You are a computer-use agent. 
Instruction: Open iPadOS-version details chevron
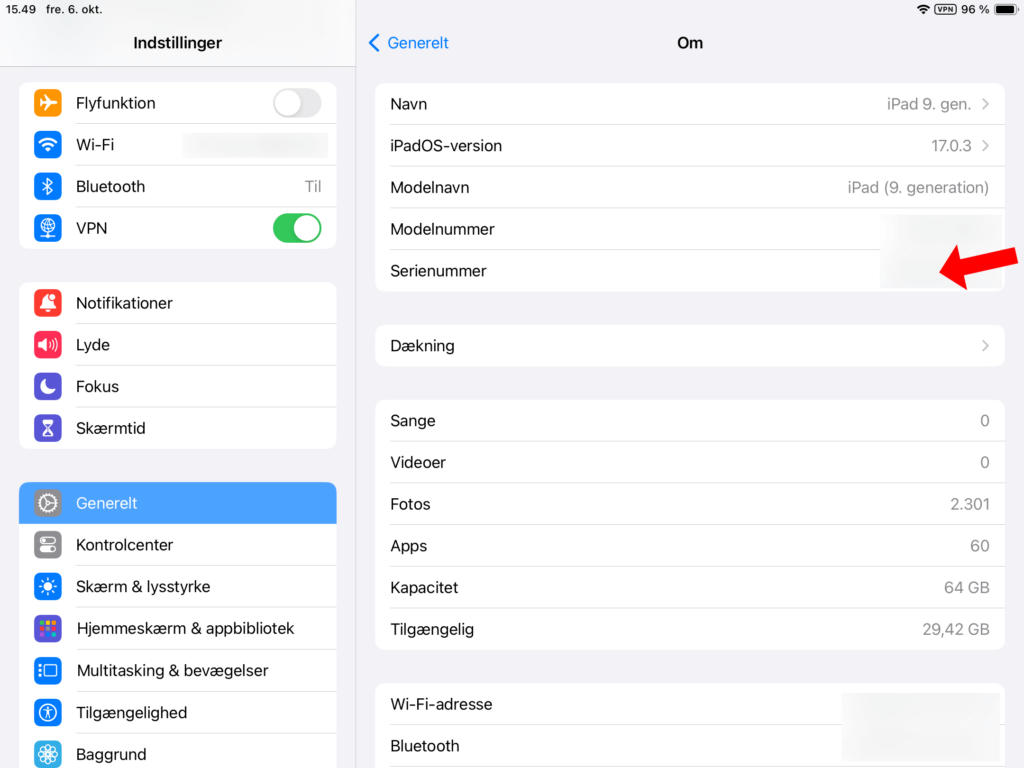click(x=985, y=146)
